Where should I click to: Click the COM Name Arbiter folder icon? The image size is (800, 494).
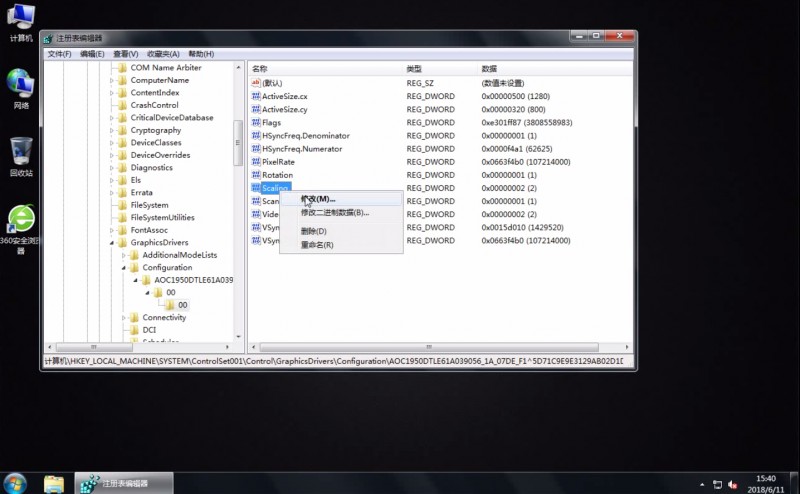[122, 67]
